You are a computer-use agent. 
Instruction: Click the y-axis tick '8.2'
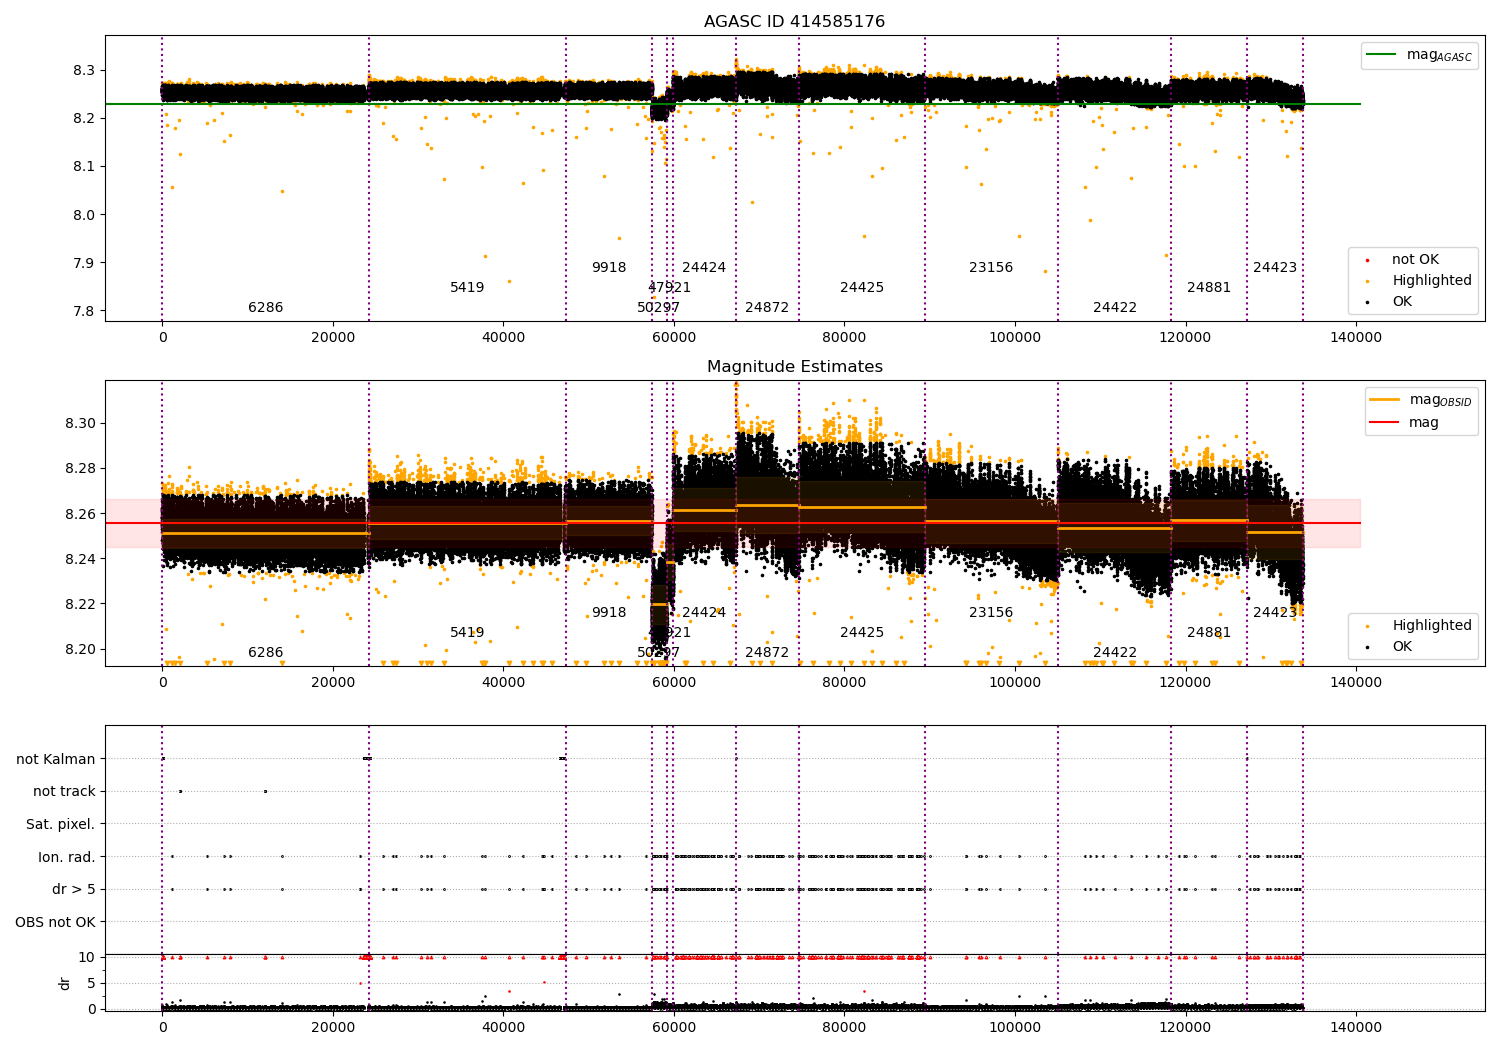(x=84, y=118)
